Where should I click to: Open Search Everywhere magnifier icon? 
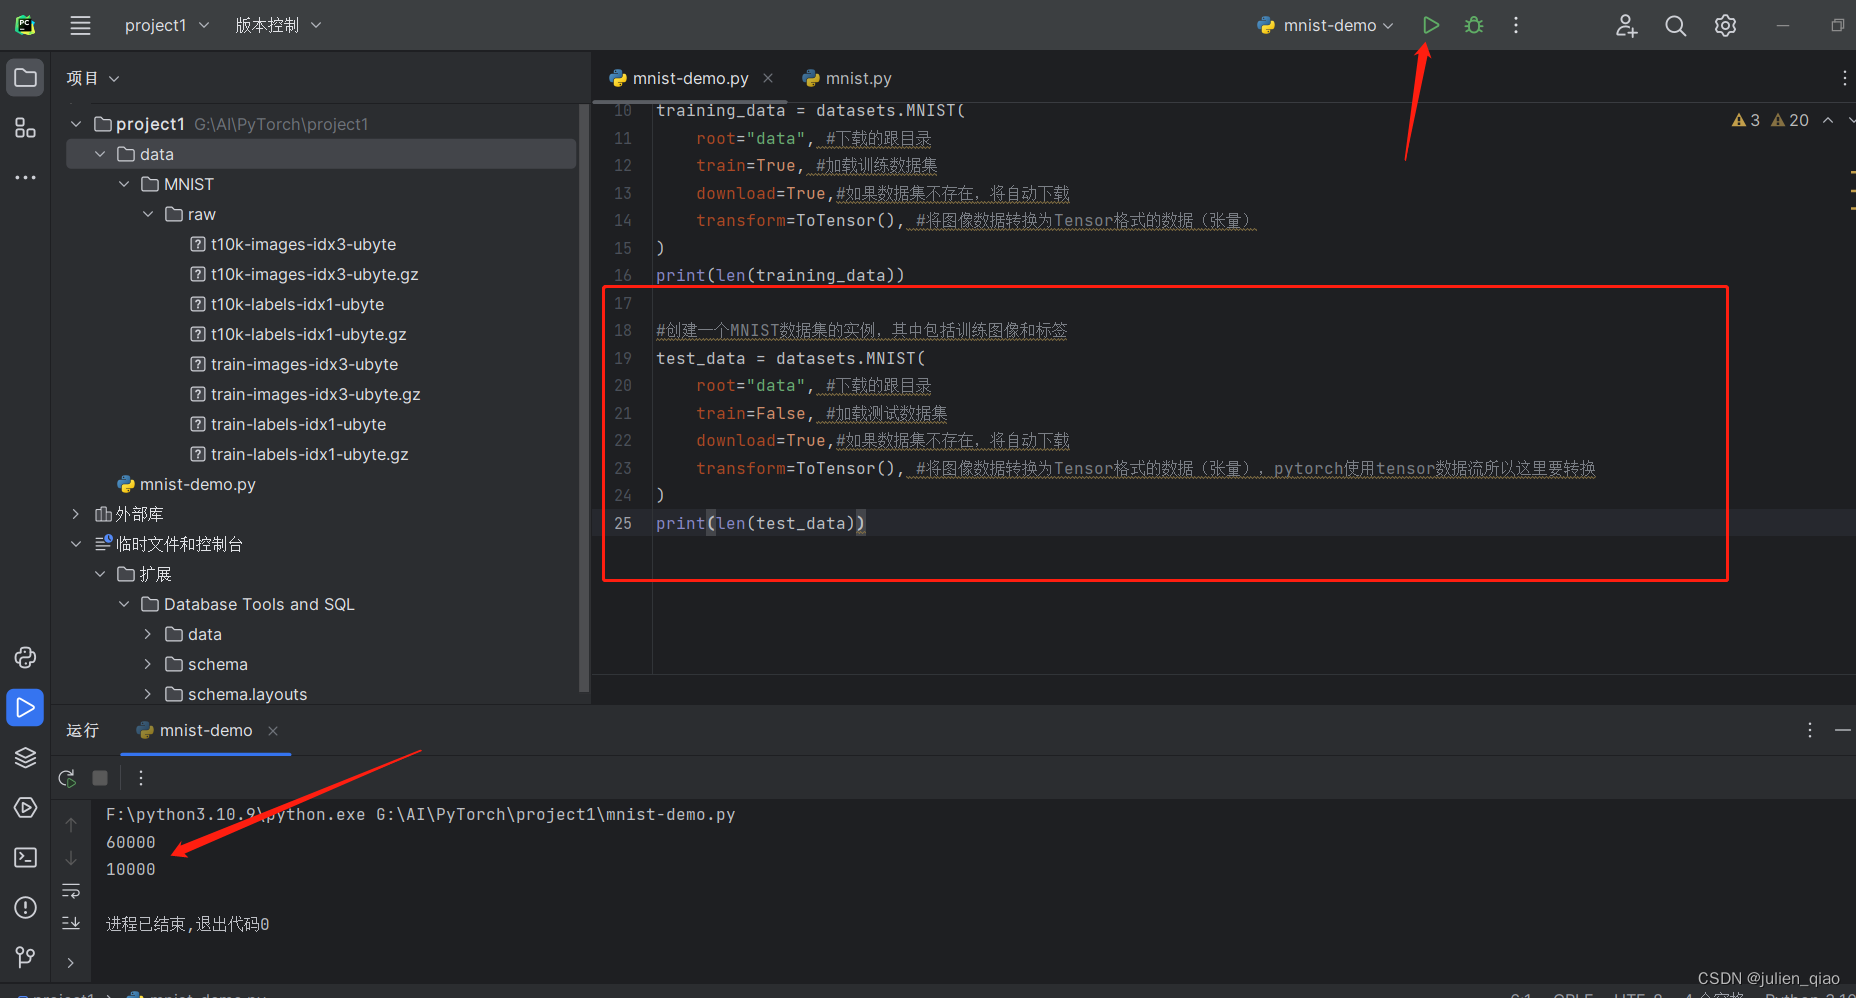click(1676, 26)
